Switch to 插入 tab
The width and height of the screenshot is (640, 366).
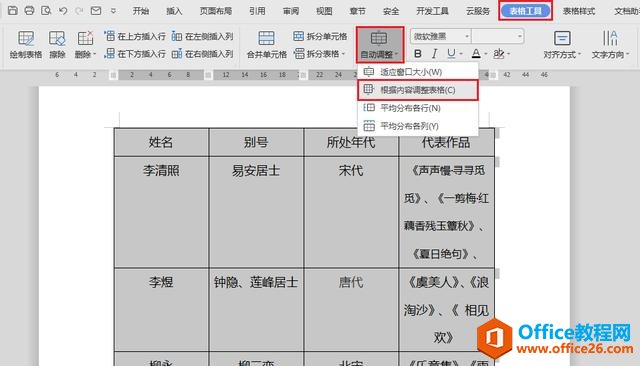pos(174,11)
